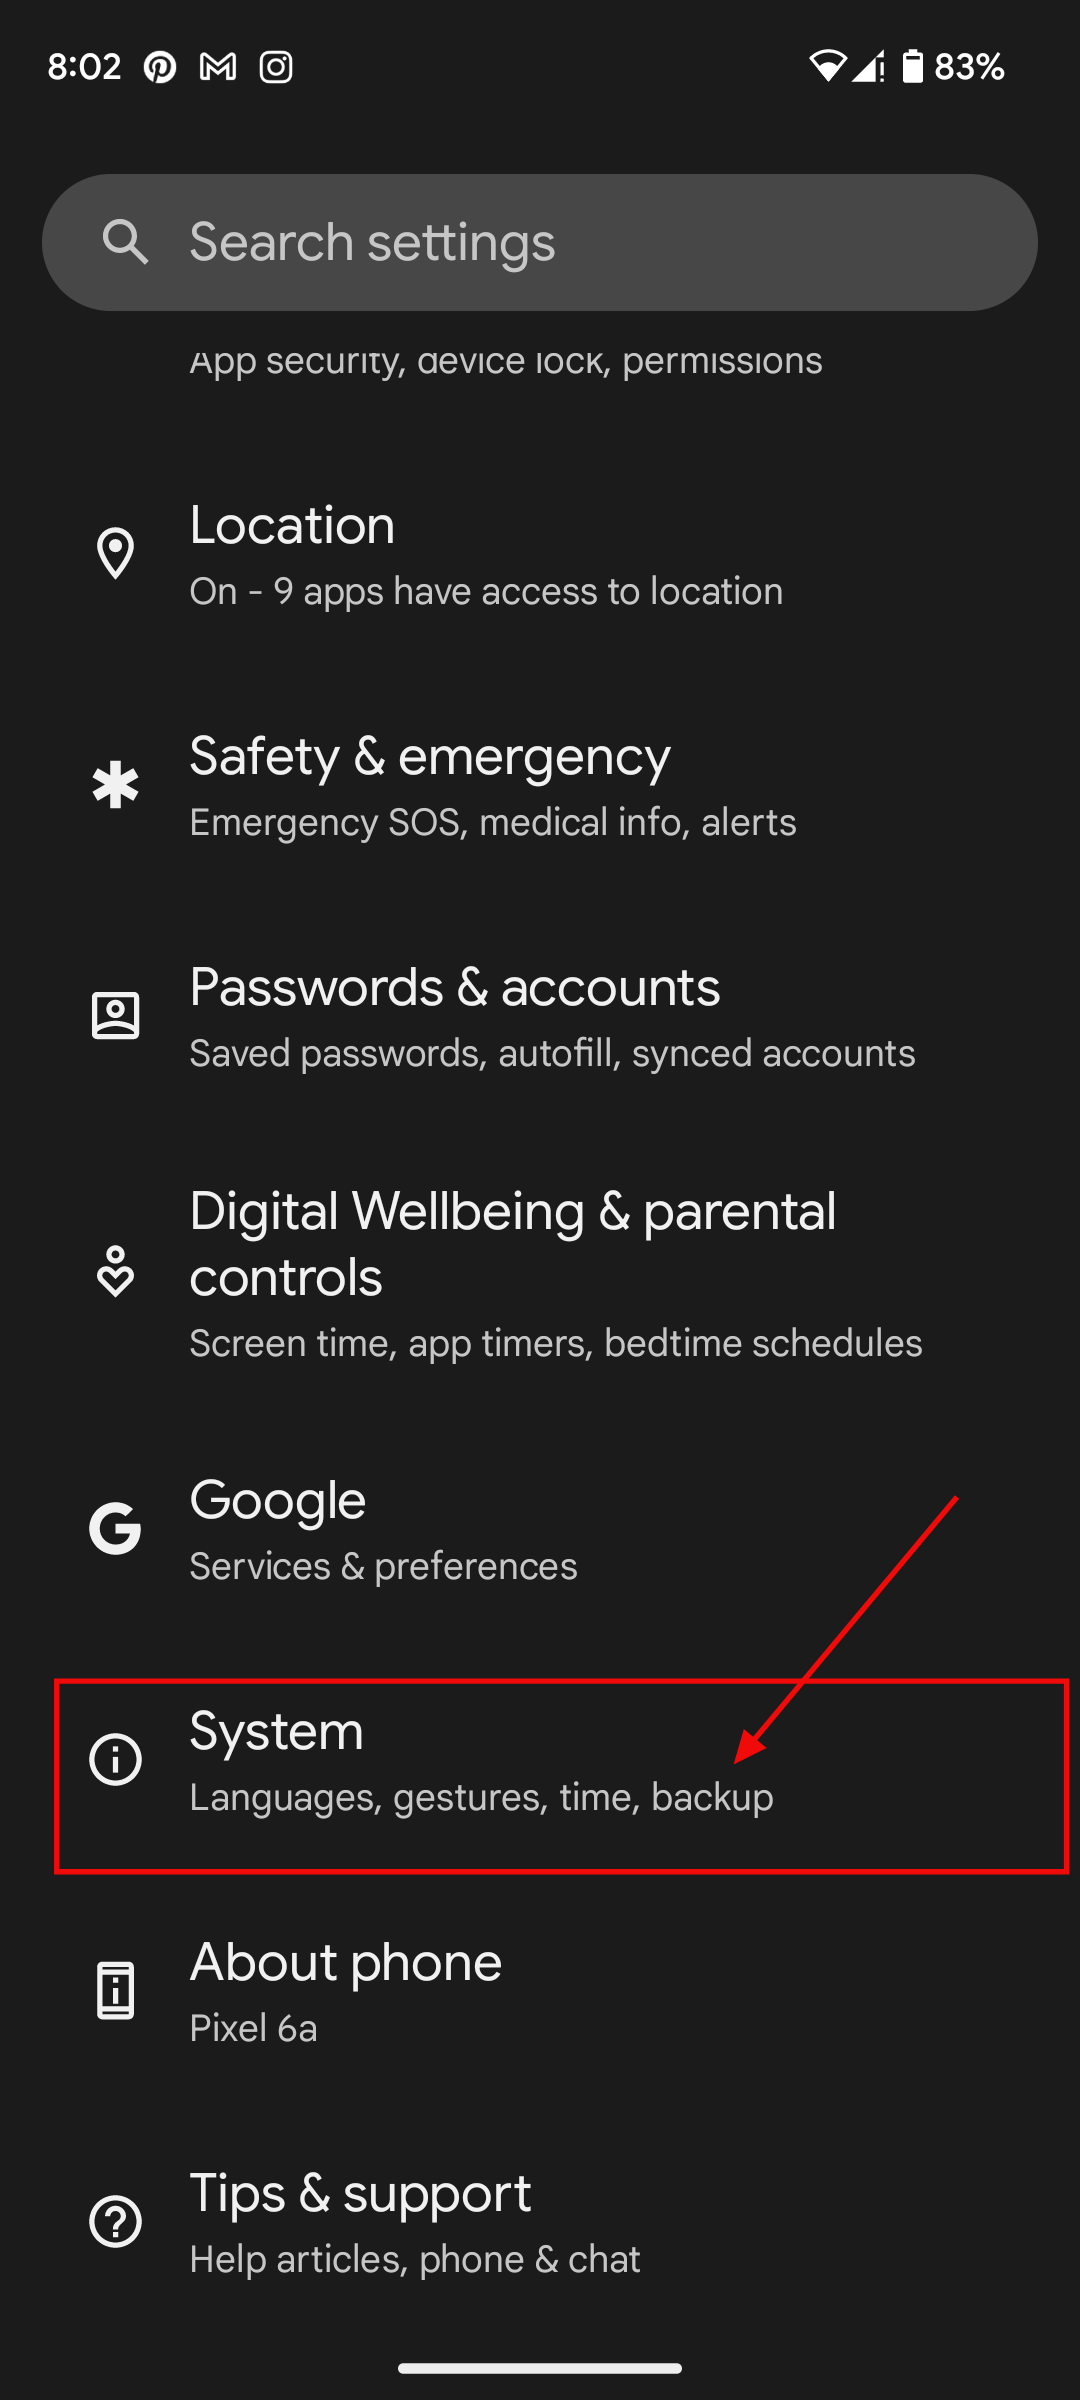This screenshot has height=2400, width=1080.
Task: Tap the Digital Wellbeing heart icon
Action: click(x=115, y=1272)
